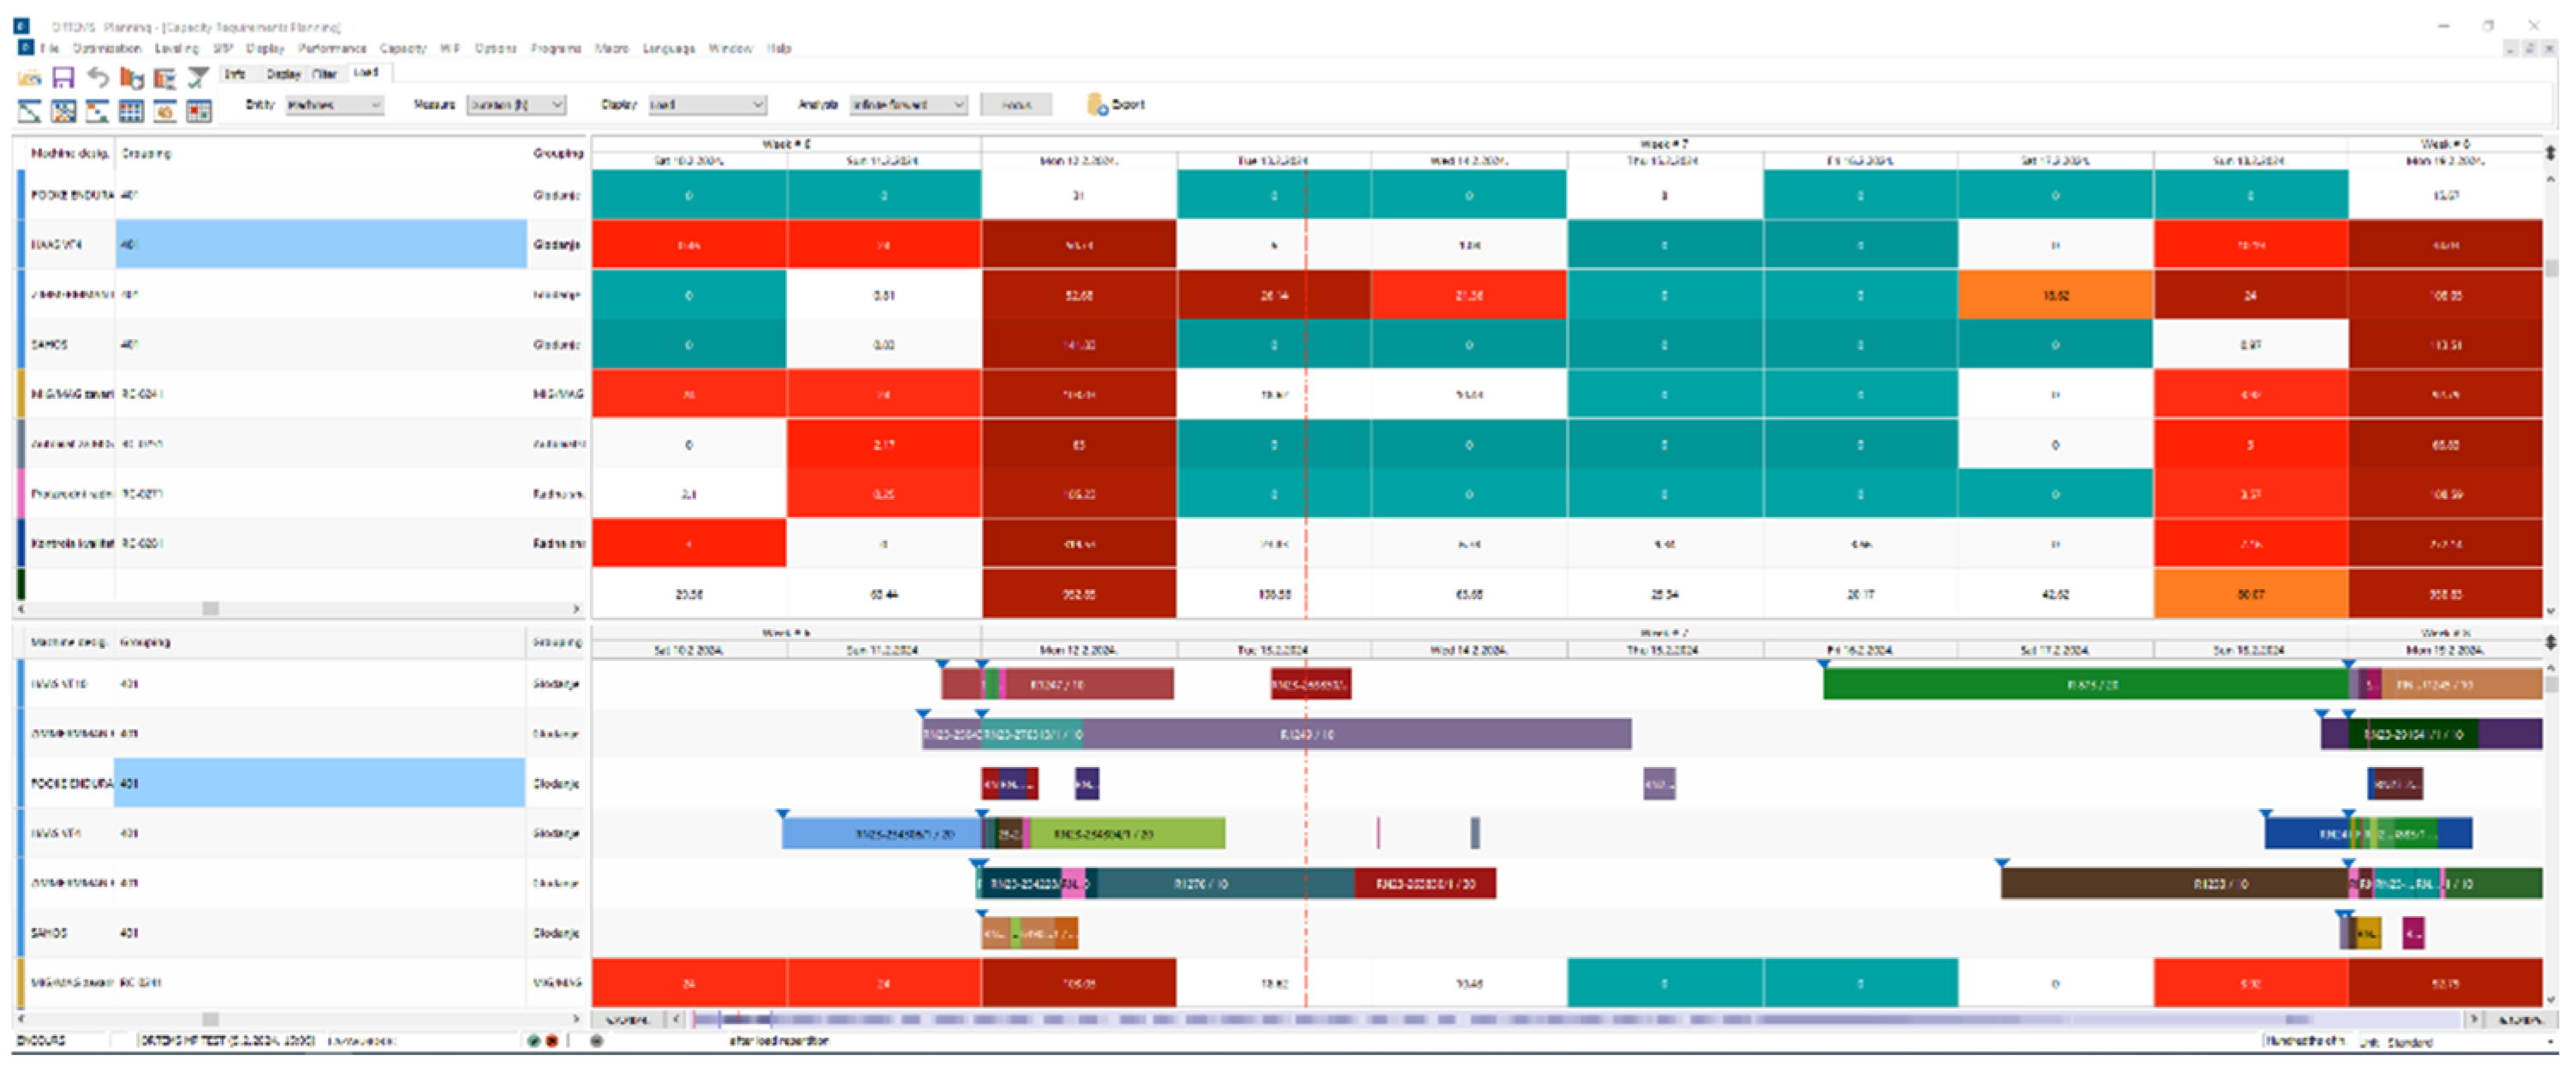
Task: Switch to the Filter tab
Action: coord(324,73)
